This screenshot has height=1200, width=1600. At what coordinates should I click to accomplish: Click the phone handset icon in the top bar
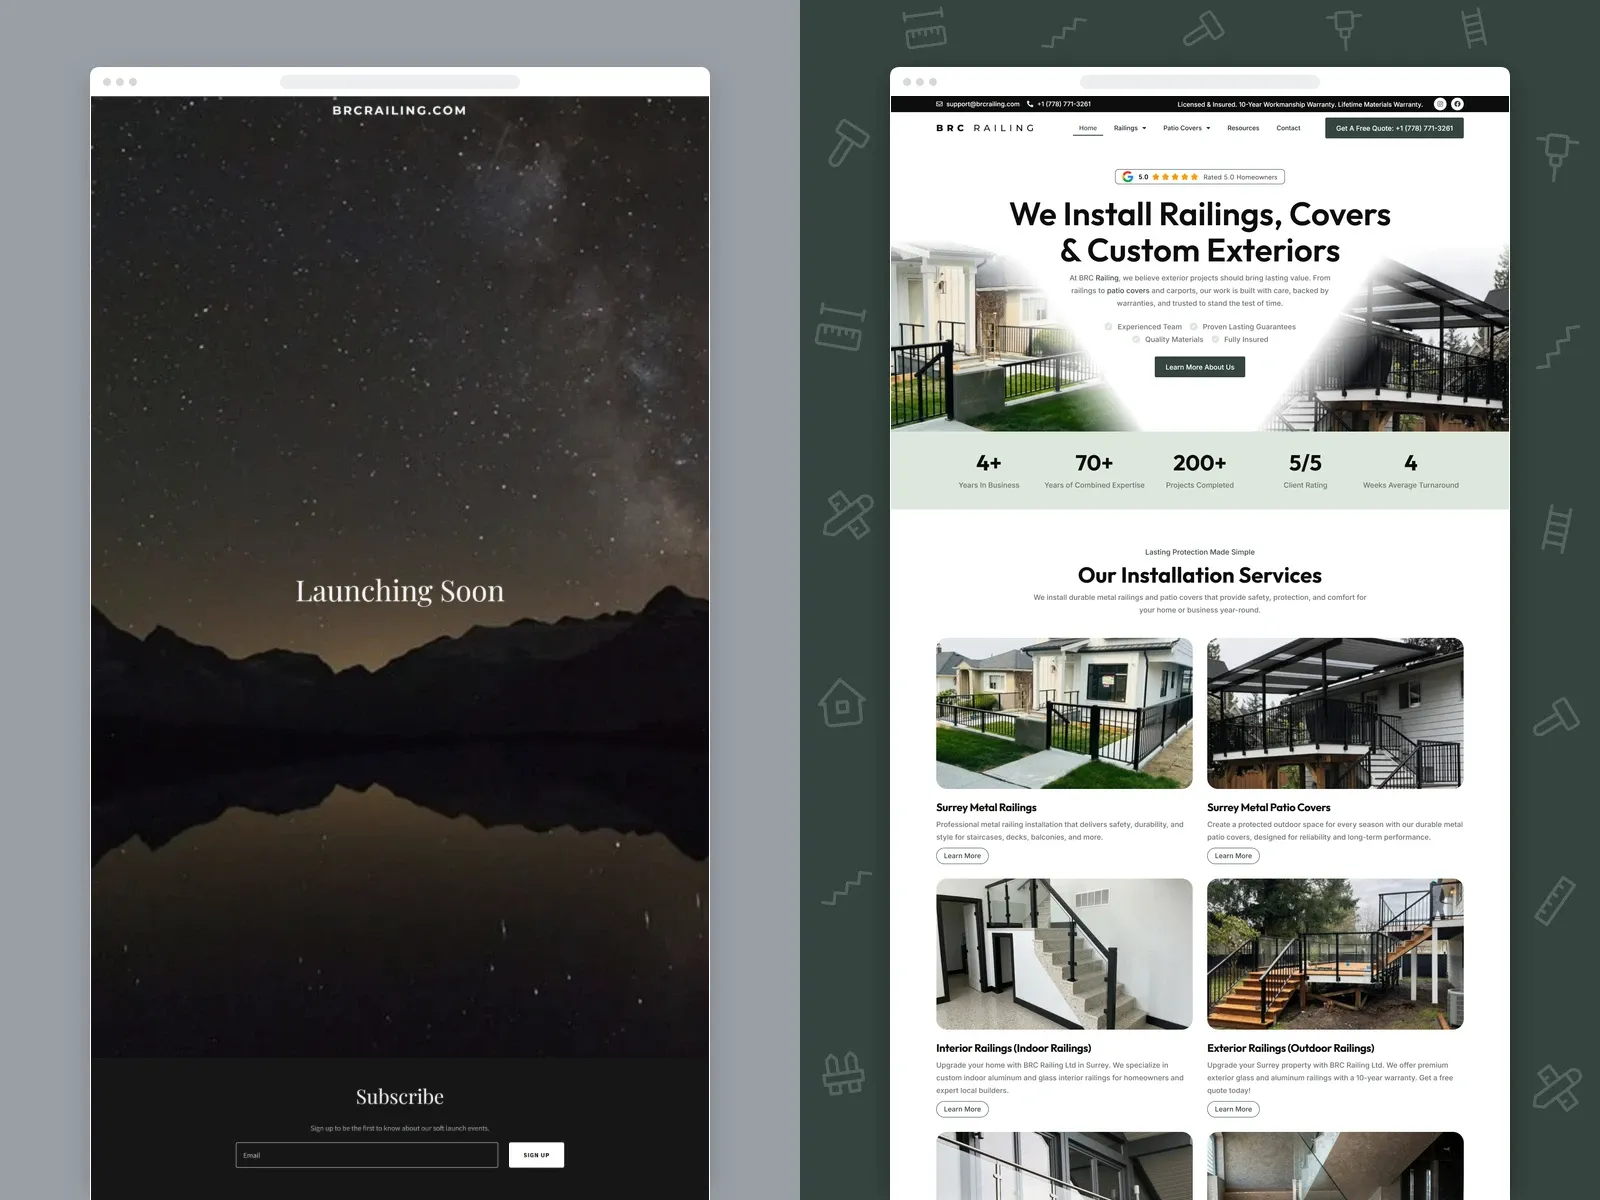pos(1030,104)
